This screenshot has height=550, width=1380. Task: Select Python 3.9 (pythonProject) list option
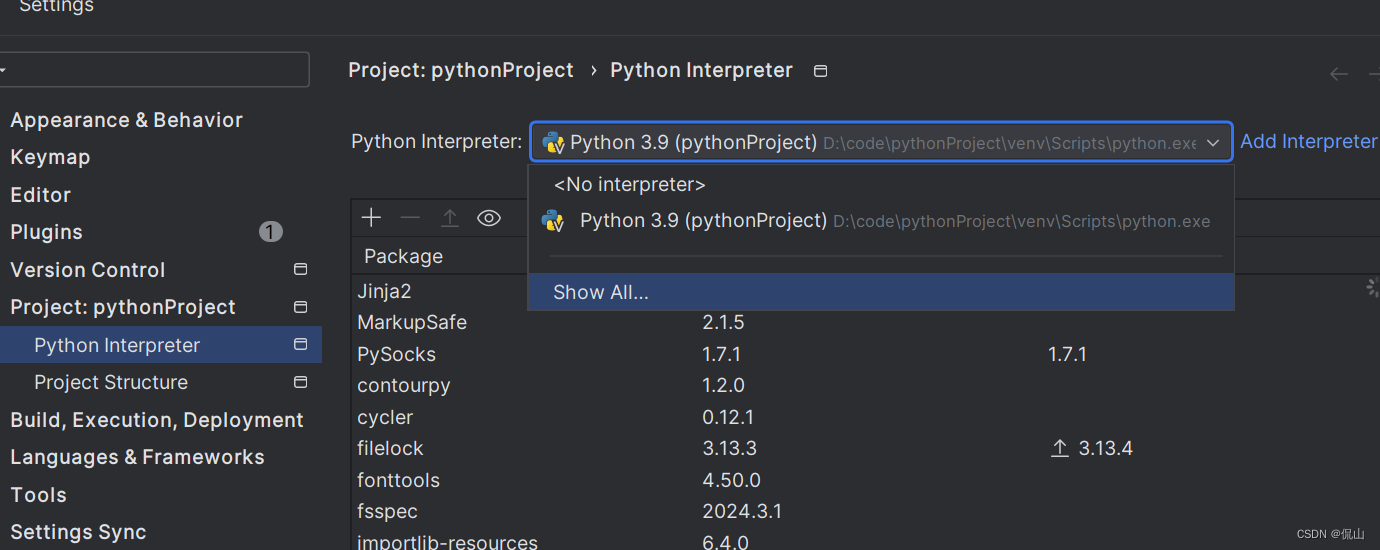(703, 221)
